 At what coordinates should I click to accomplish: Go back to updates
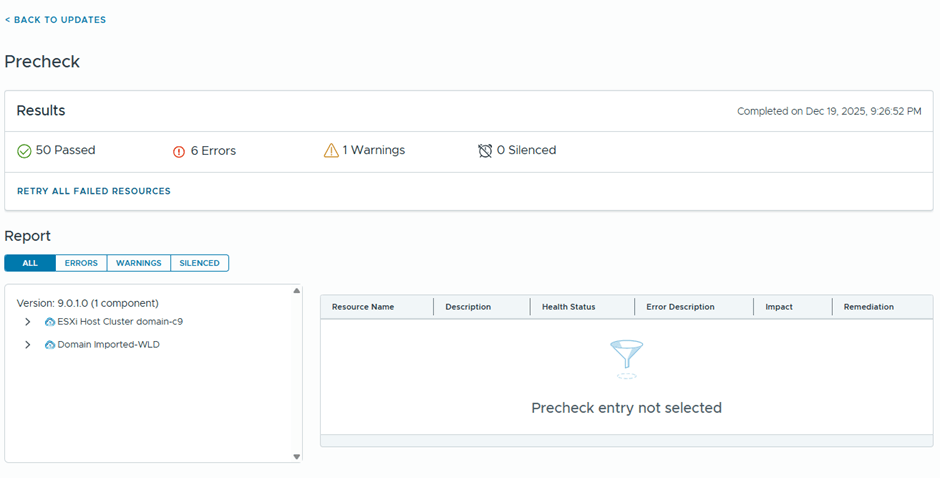(55, 20)
